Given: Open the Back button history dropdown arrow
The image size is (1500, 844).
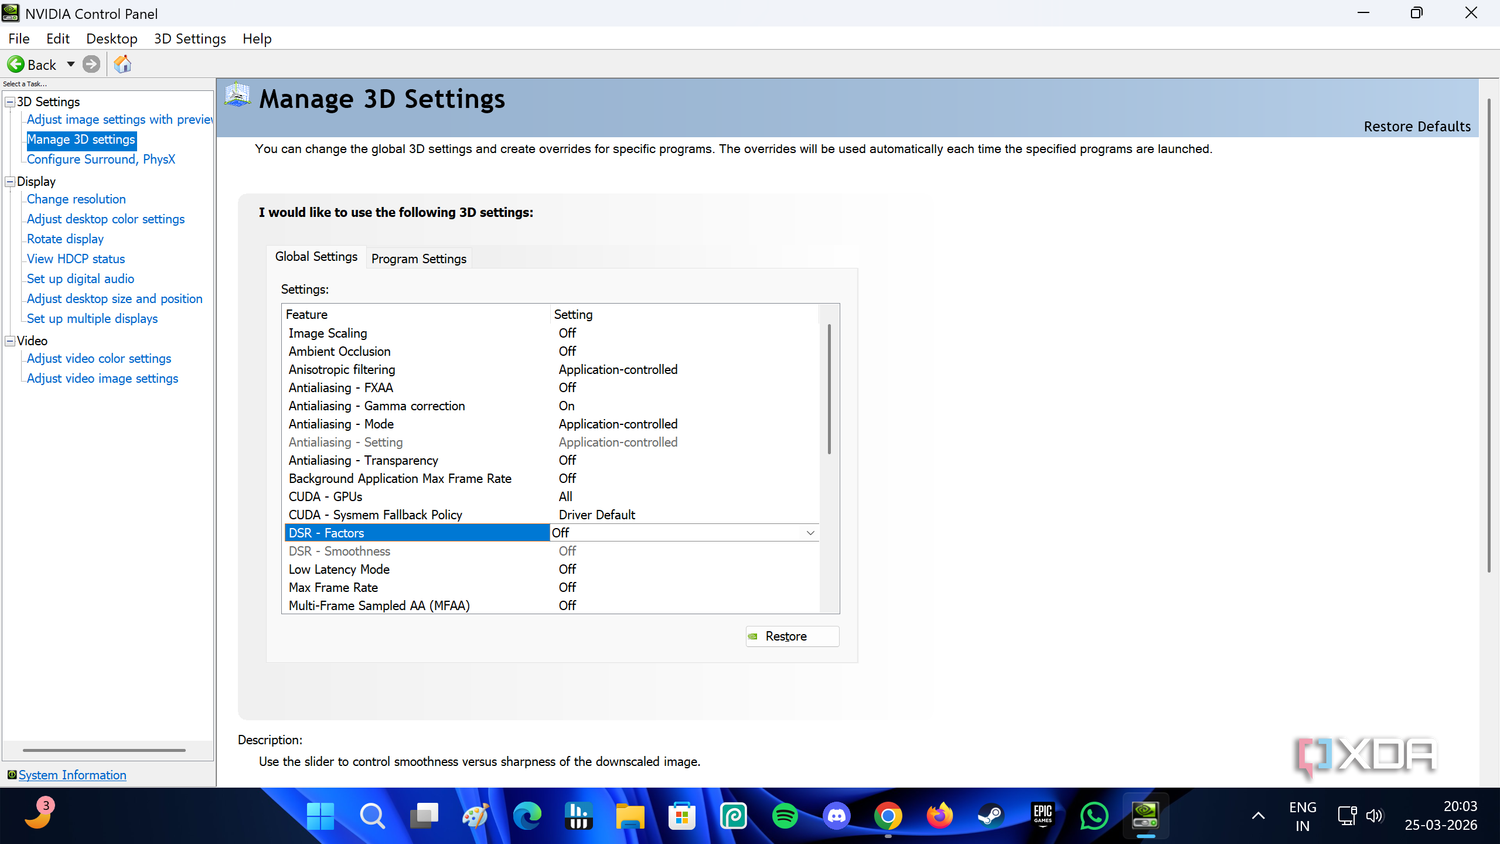Looking at the screenshot, I should click(71, 64).
